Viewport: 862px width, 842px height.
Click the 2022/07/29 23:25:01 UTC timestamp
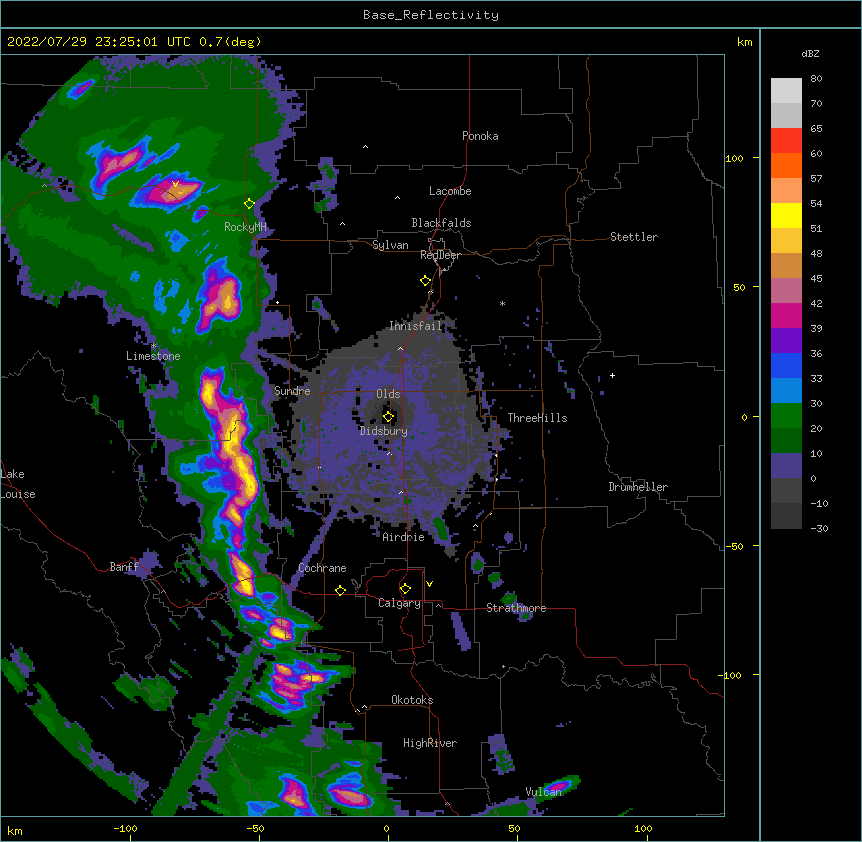tap(99, 42)
